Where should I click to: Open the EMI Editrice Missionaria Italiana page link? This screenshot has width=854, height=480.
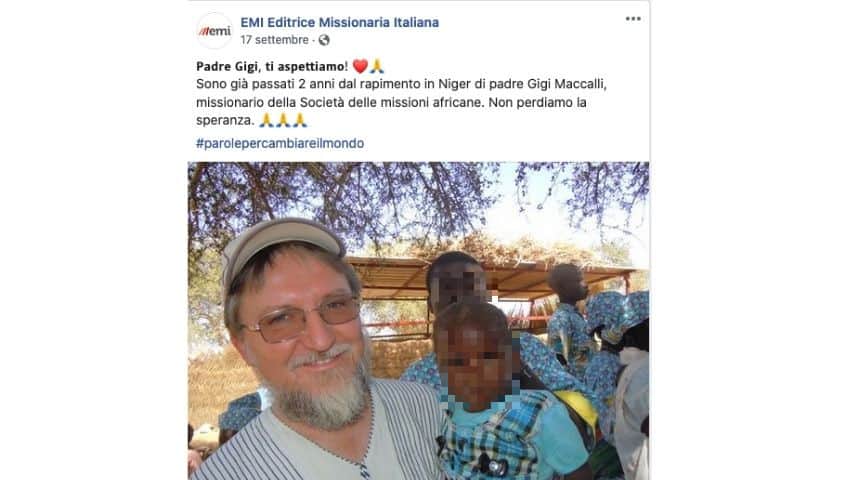(339, 22)
